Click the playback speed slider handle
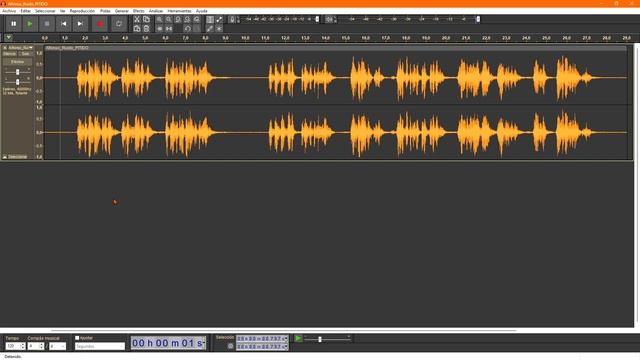 [x=320, y=339]
